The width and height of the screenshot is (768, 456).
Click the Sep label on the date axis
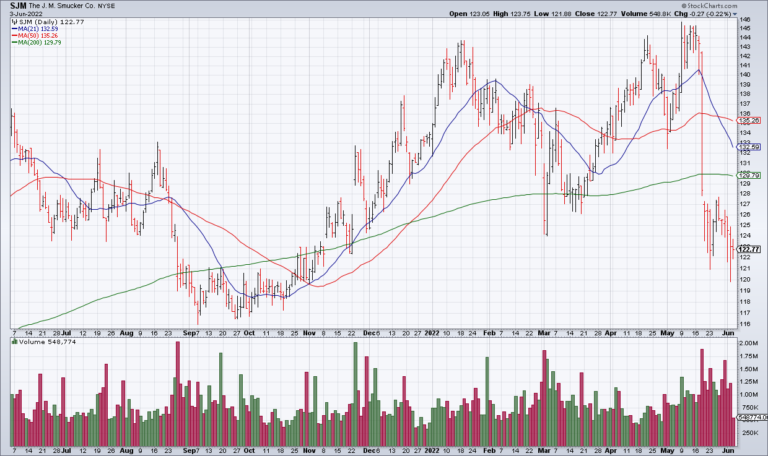coord(190,331)
